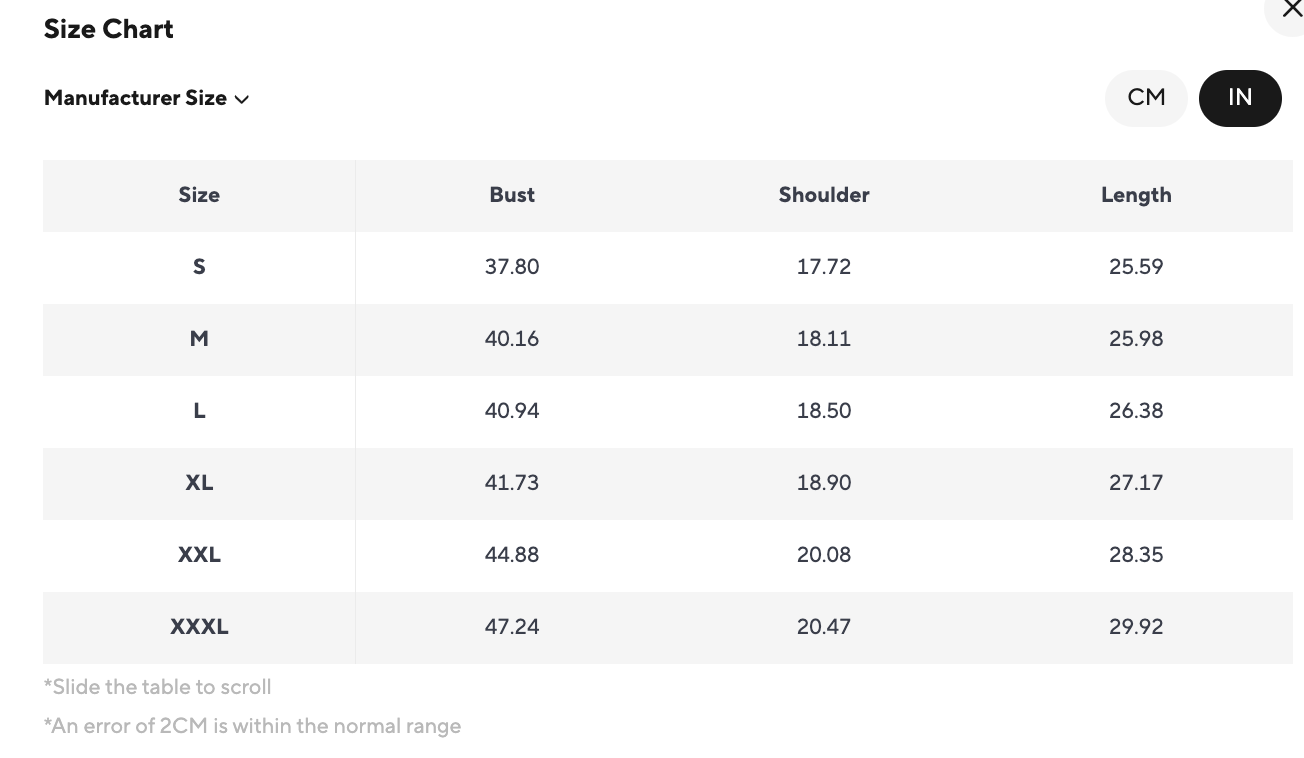The image size is (1304, 758).
Task: Select the M size row label
Action: click(x=199, y=339)
